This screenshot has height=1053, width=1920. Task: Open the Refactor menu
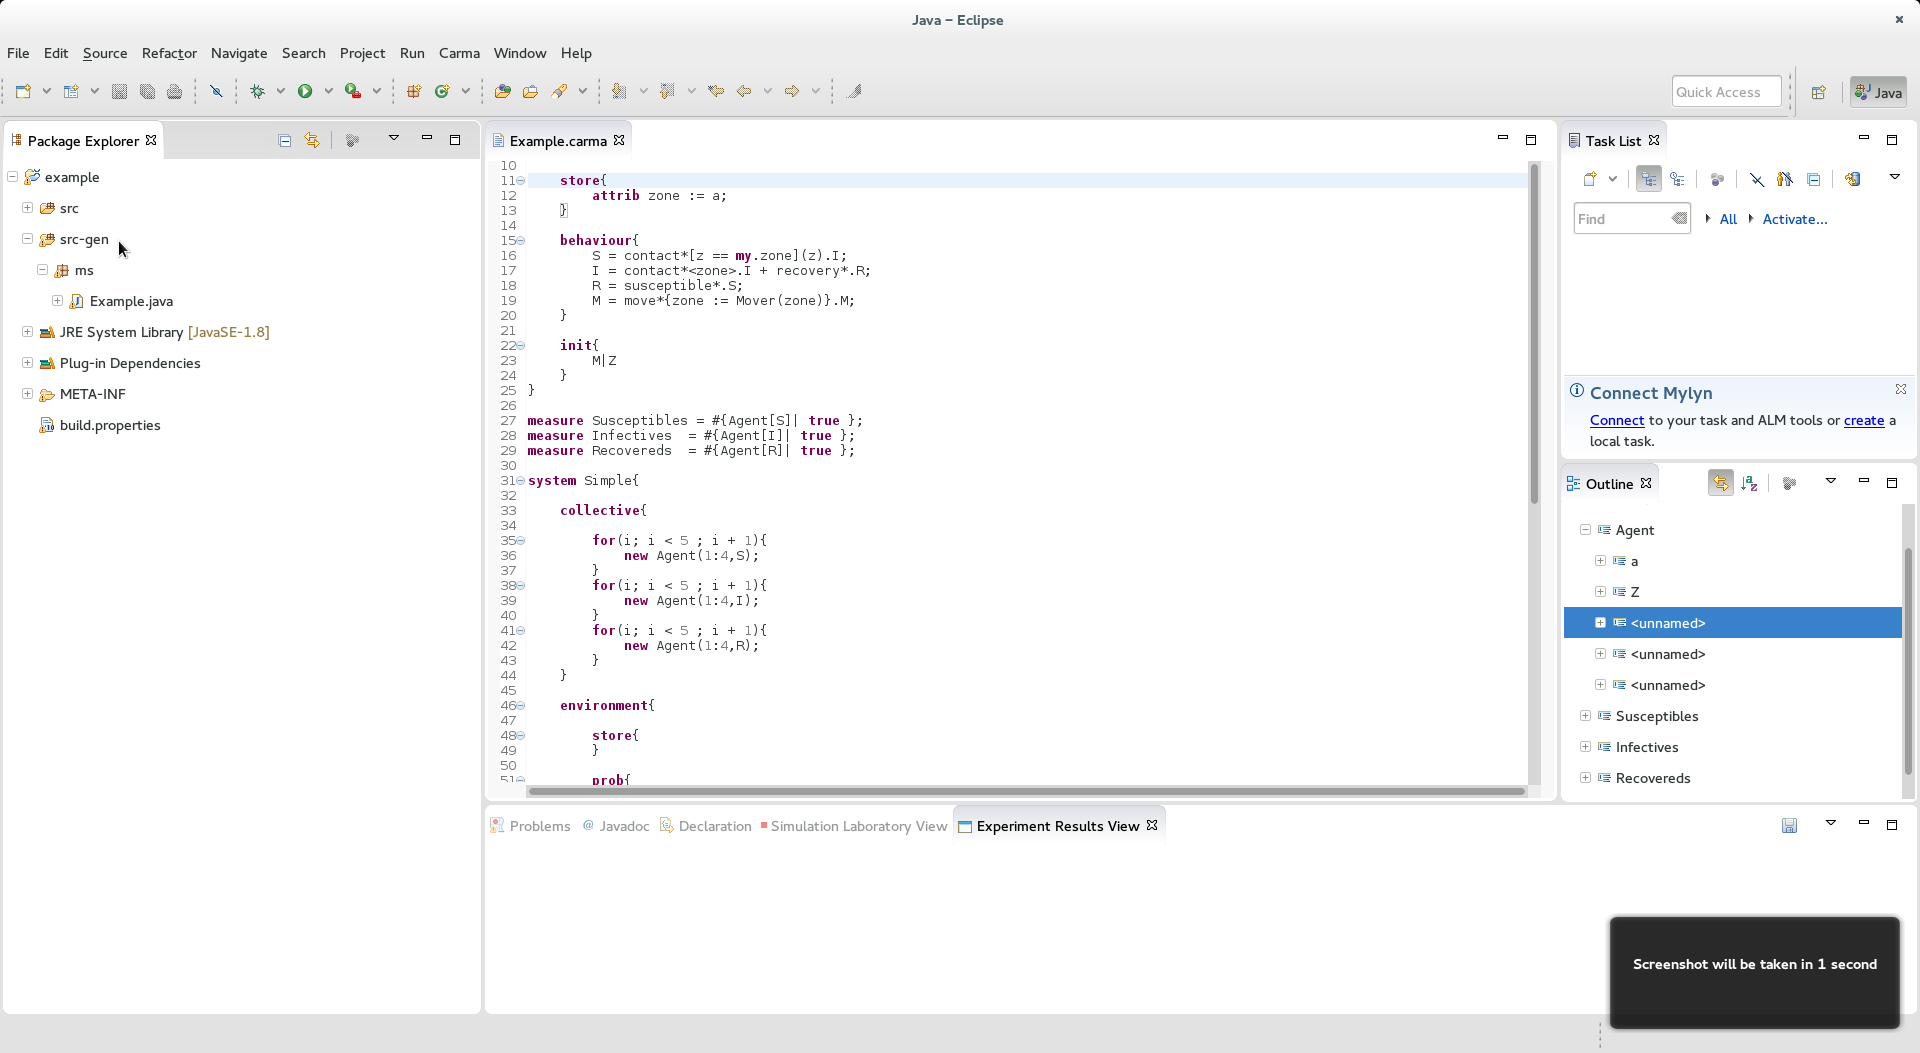169,53
